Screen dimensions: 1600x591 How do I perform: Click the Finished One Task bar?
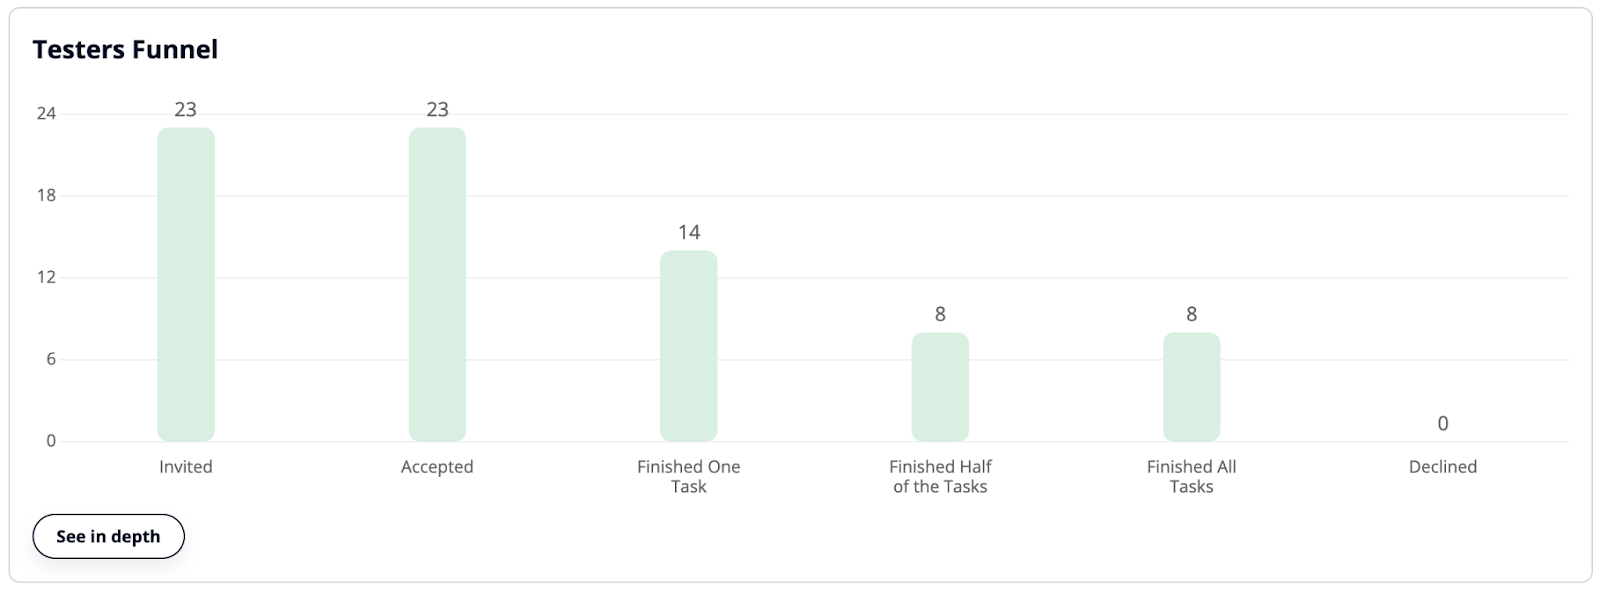[x=689, y=346]
